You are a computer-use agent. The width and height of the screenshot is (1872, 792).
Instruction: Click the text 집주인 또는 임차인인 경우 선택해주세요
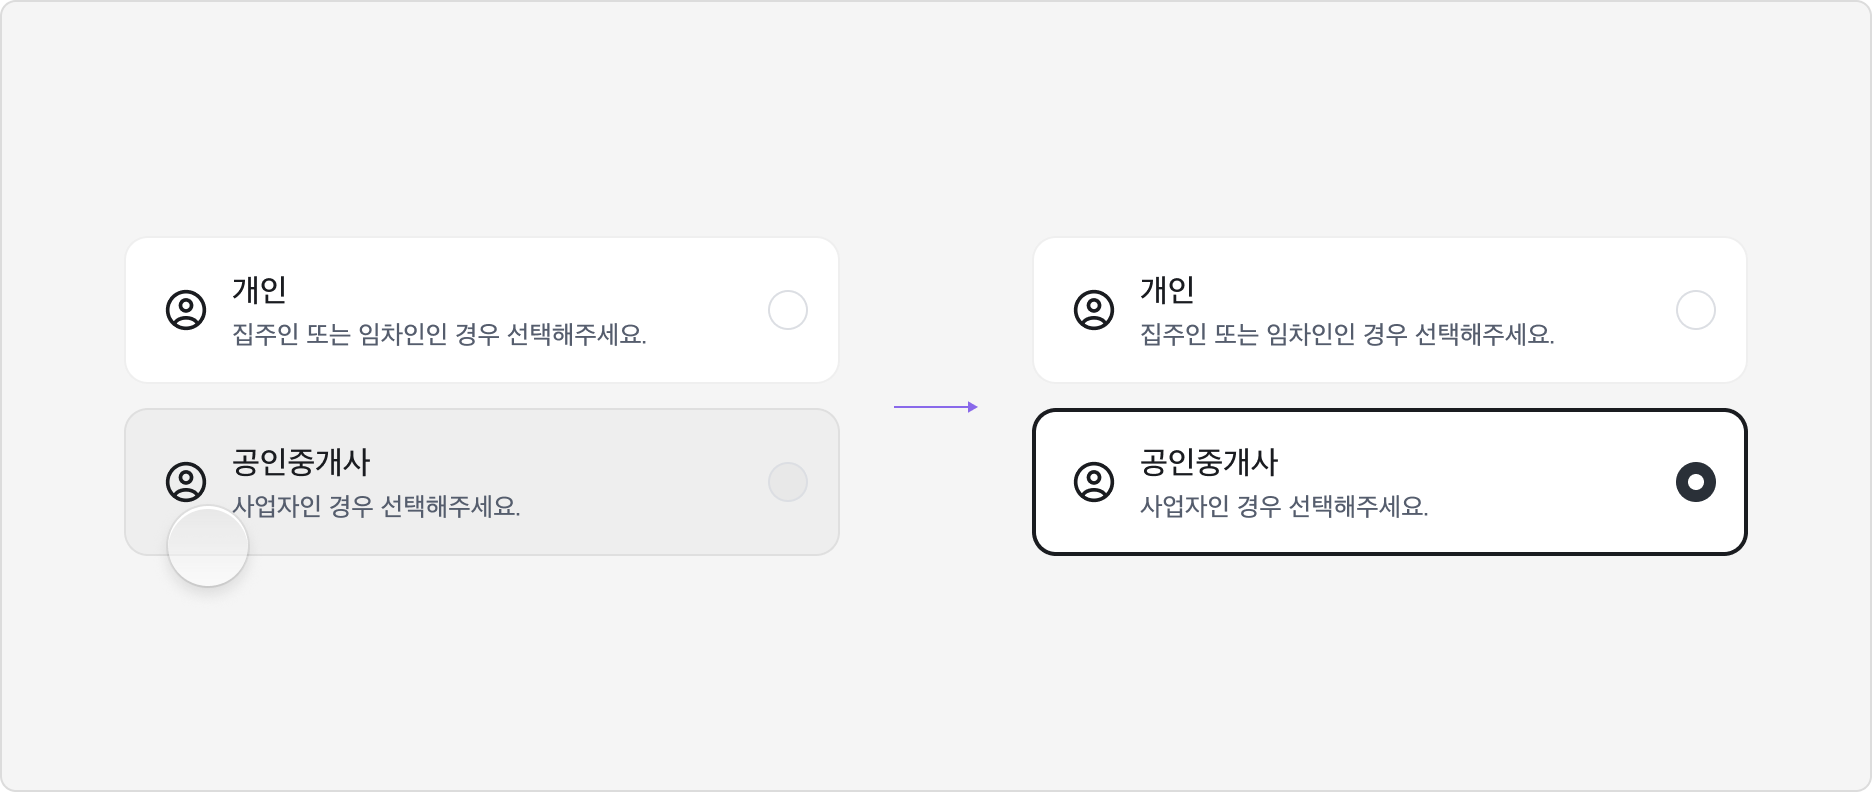pyautogui.click(x=441, y=333)
